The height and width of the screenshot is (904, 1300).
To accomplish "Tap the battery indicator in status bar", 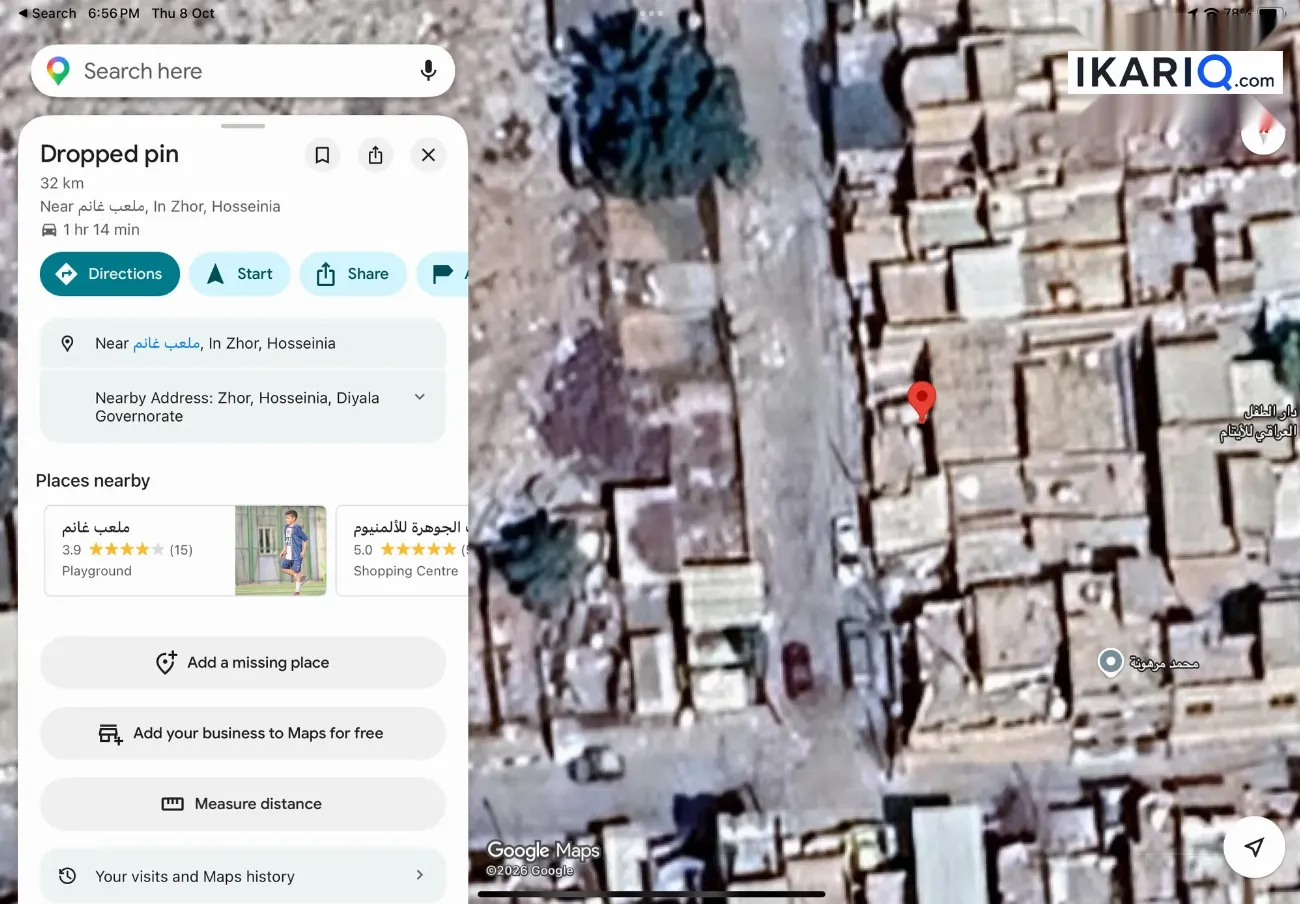I will 1271,14.
